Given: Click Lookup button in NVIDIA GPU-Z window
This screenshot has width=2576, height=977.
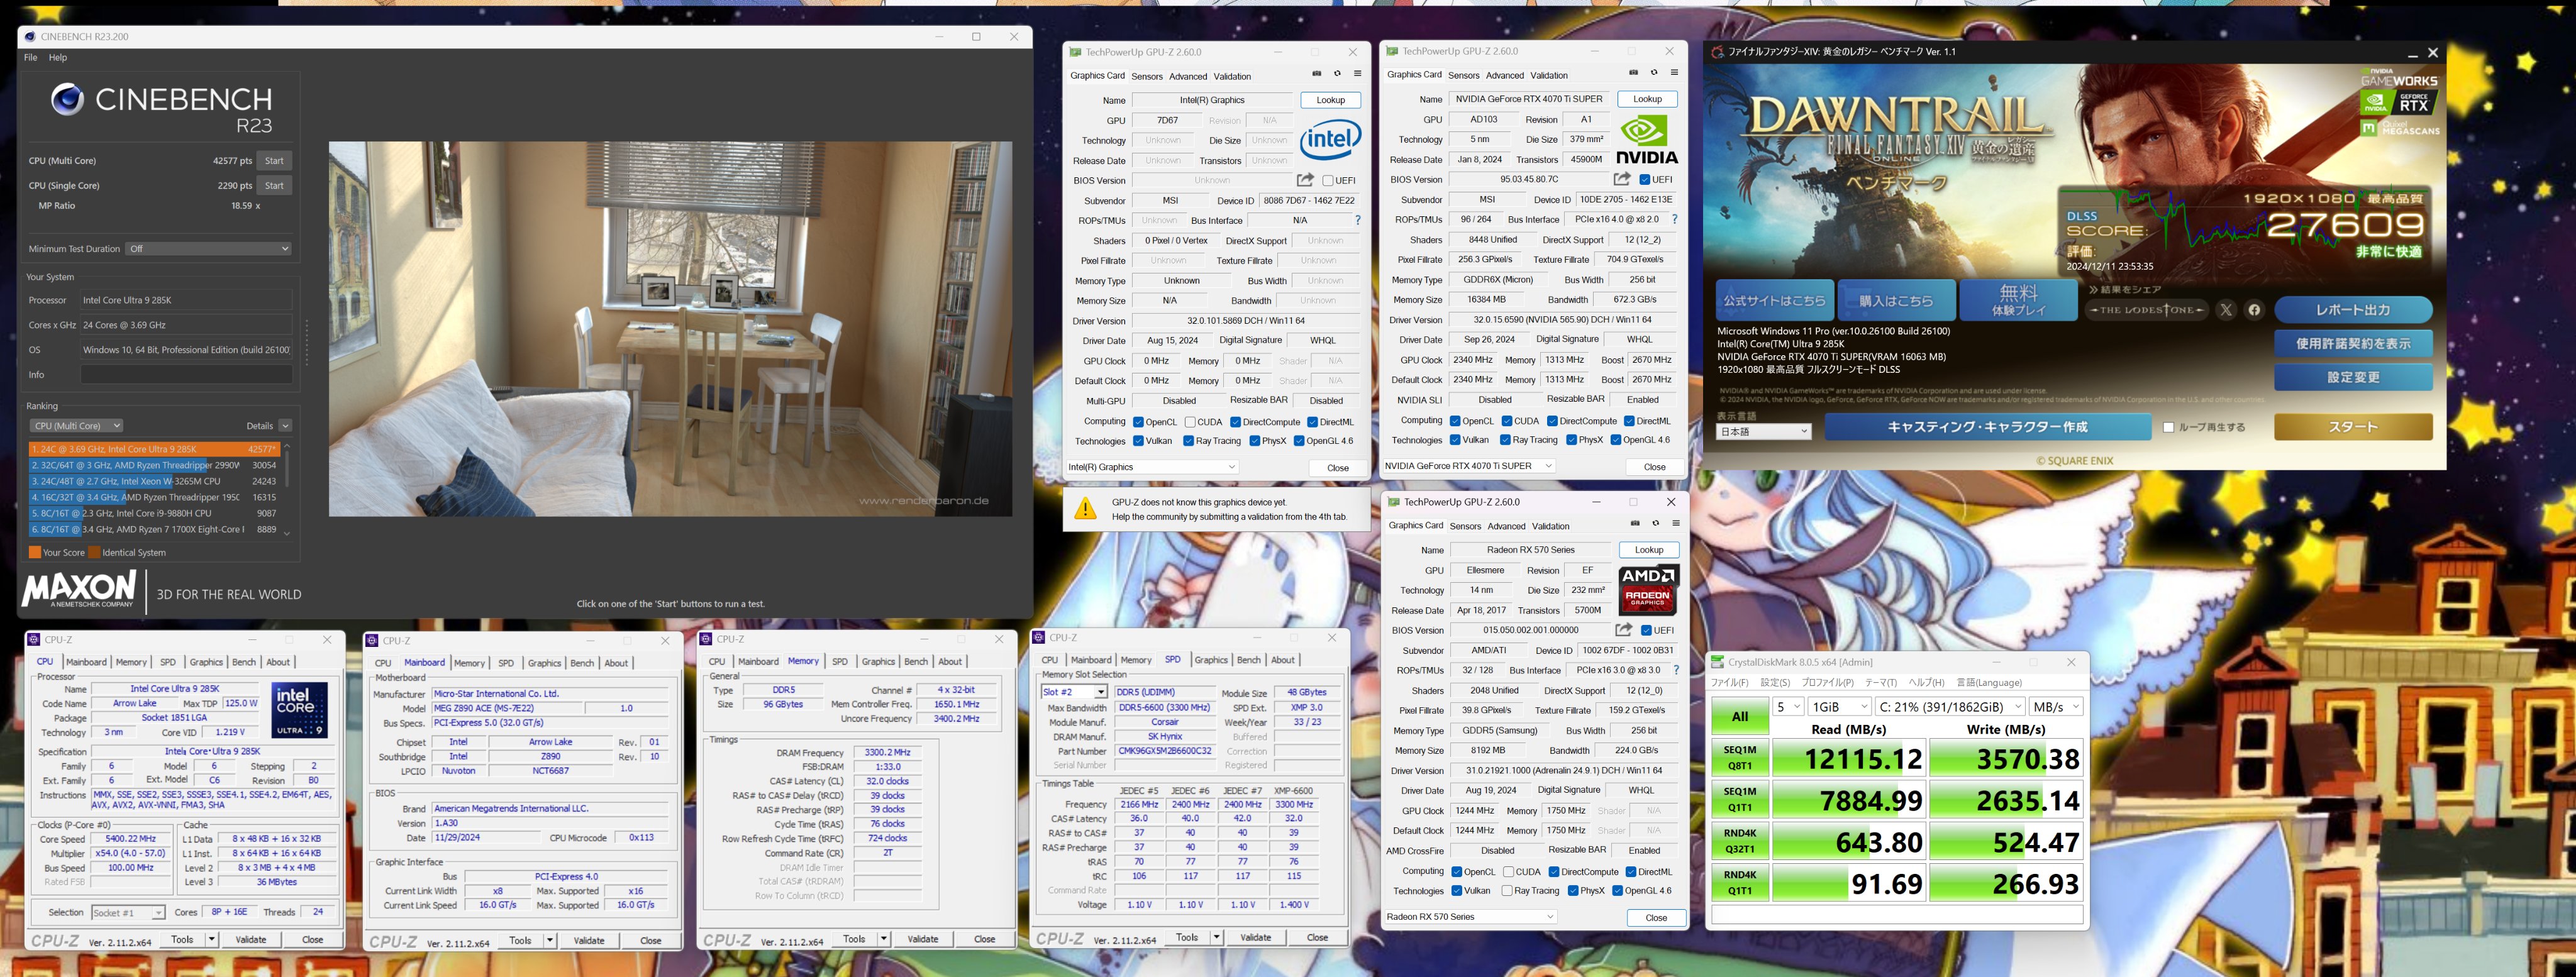Looking at the screenshot, I should [x=1647, y=99].
